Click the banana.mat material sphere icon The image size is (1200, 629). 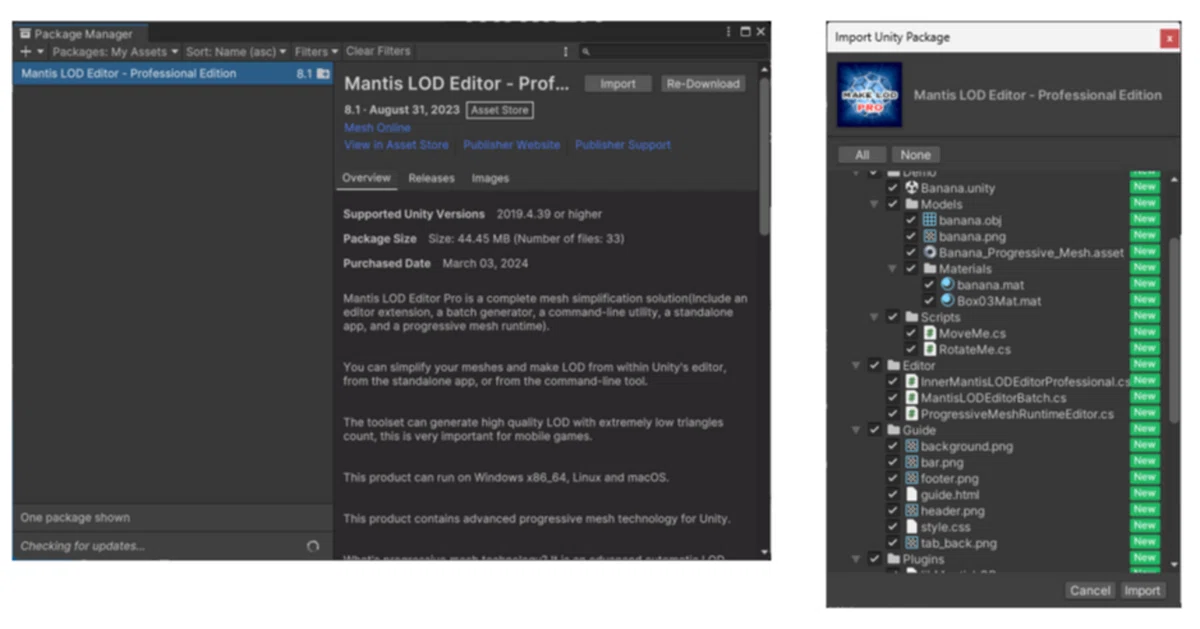click(x=947, y=285)
